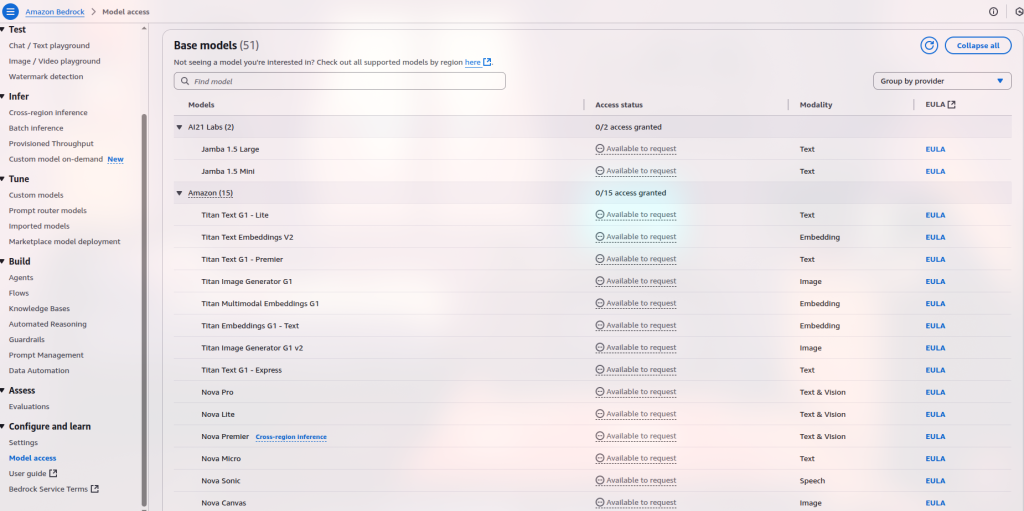Open Cross-region inference page
1024x511 pixels.
click(48, 112)
